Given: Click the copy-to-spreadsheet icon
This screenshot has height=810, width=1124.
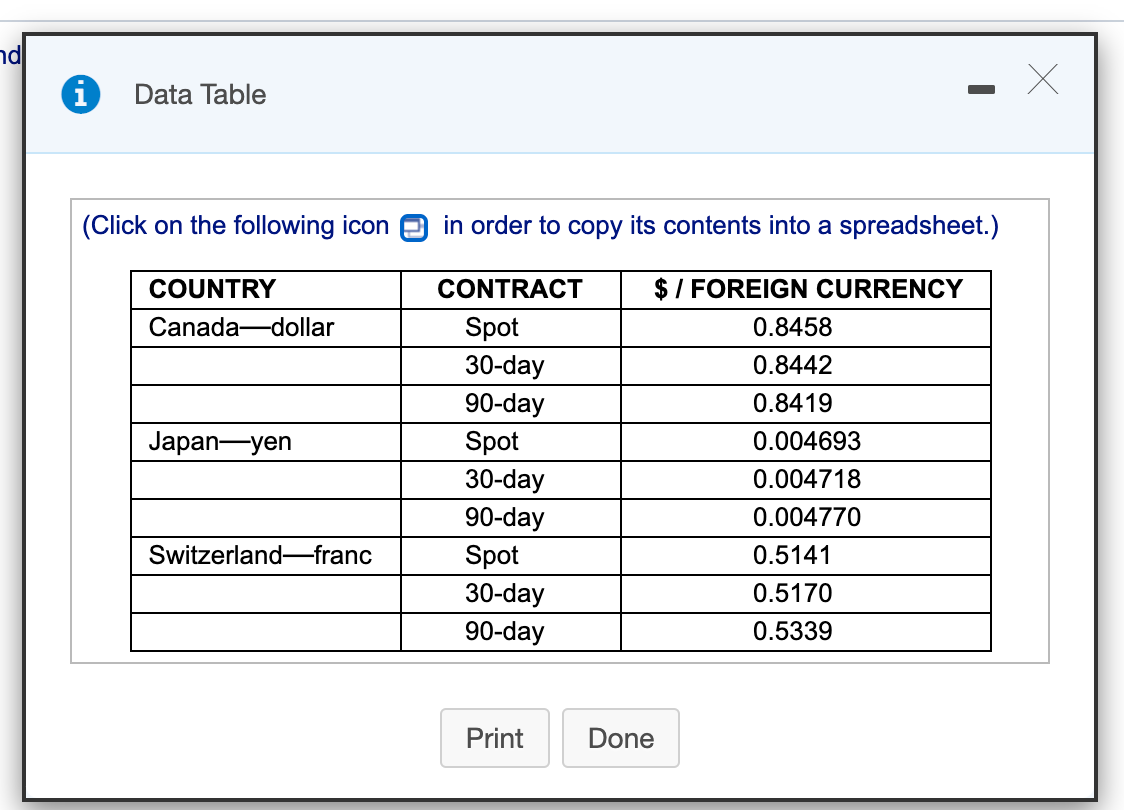Looking at the screenshot, I should click(414, 228).
